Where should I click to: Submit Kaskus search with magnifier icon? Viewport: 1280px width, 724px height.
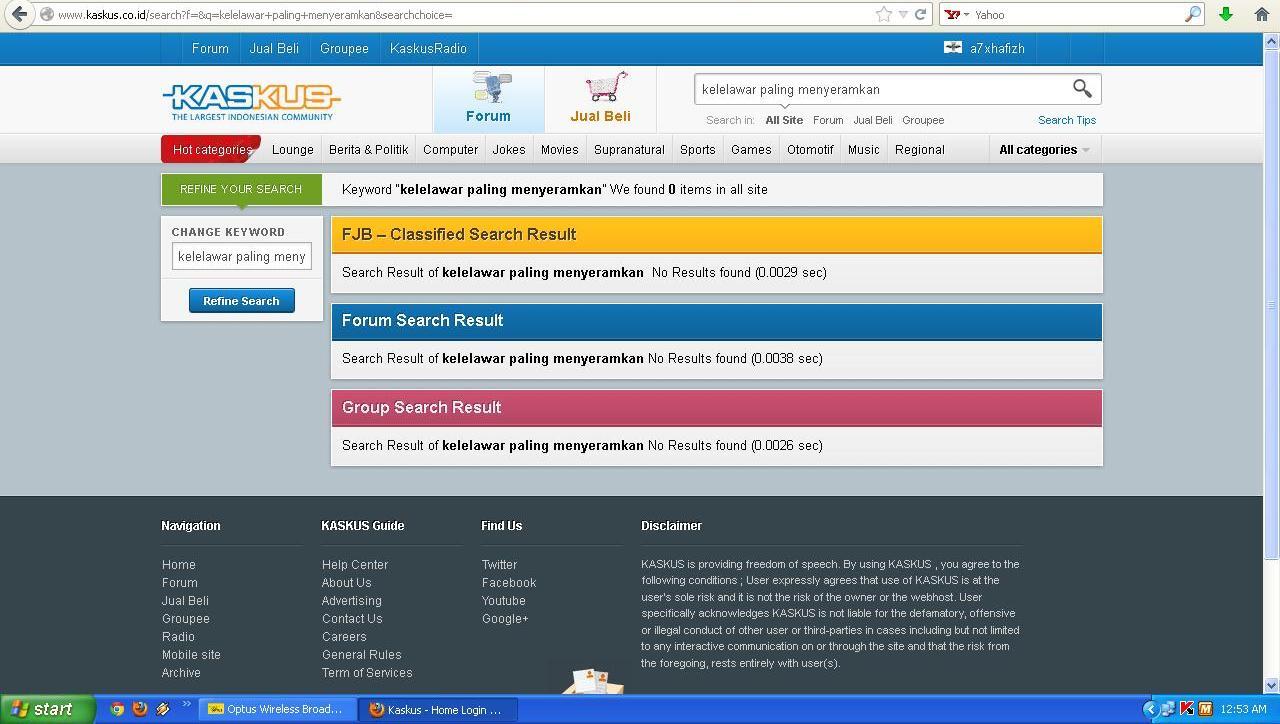click(1082, 88)
